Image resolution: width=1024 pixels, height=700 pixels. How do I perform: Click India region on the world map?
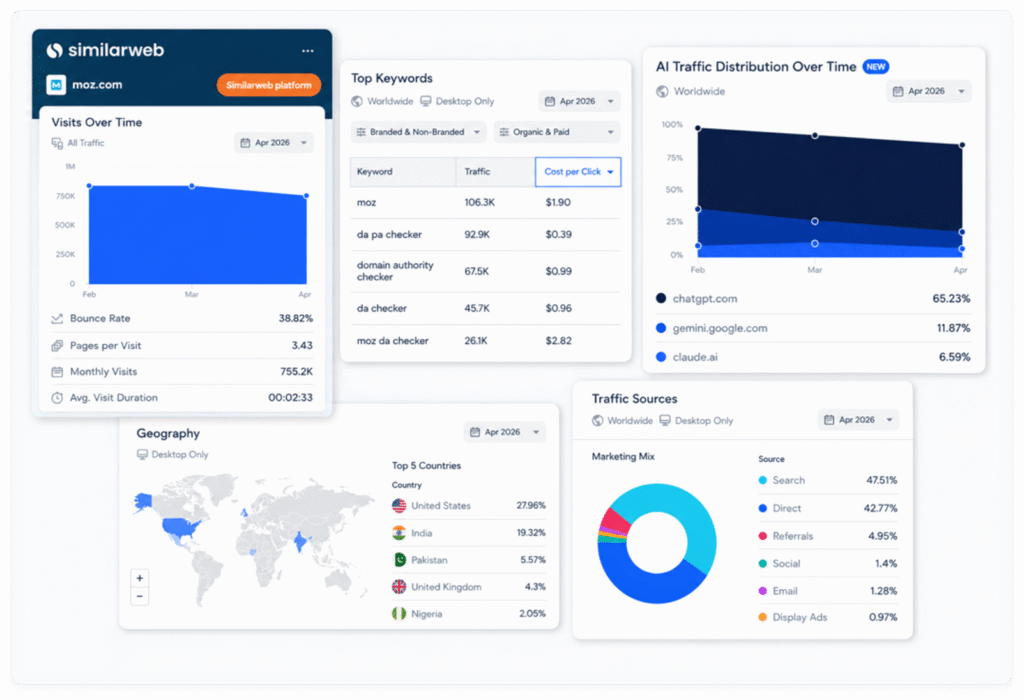(x=300, y=541)
